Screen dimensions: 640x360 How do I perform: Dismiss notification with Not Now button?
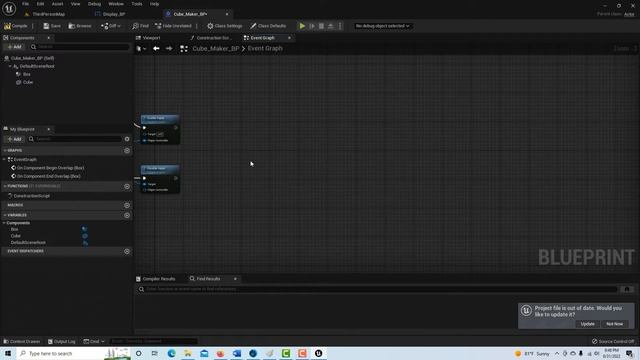pos(614,324)
